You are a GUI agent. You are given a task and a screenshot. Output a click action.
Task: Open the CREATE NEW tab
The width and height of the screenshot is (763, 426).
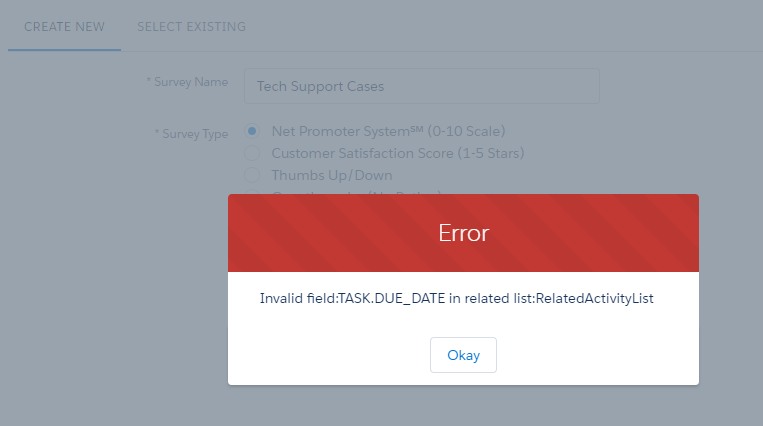64,27
